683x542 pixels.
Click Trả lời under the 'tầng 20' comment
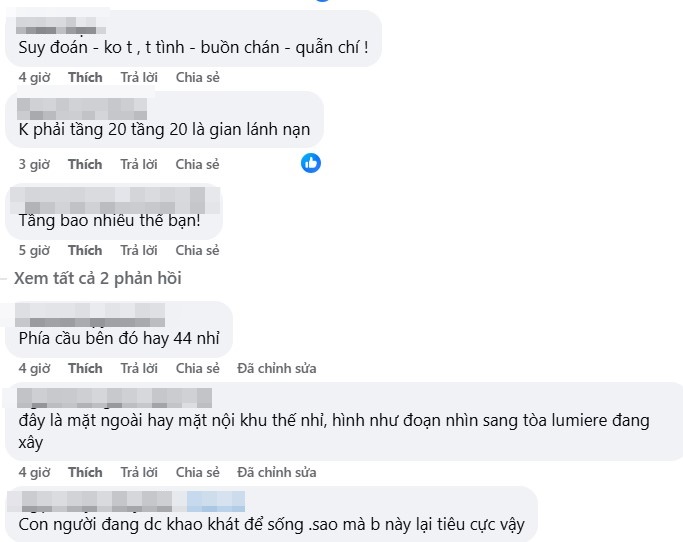139,164
